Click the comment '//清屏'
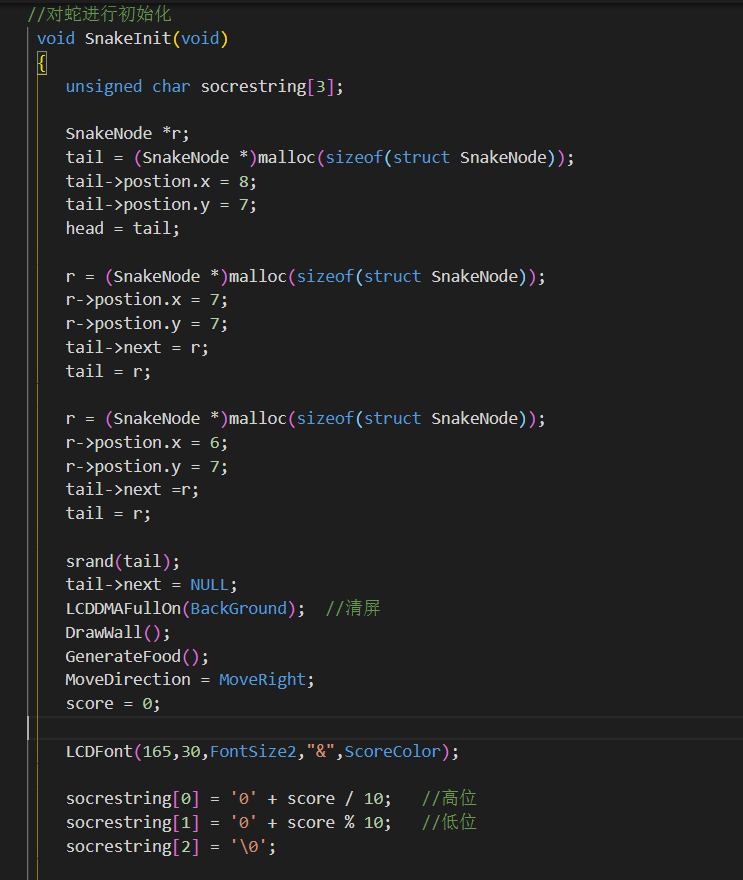Image resolution: width=743 pixels, height=880 pixels. pyautogui.click(x=353, y=608)
